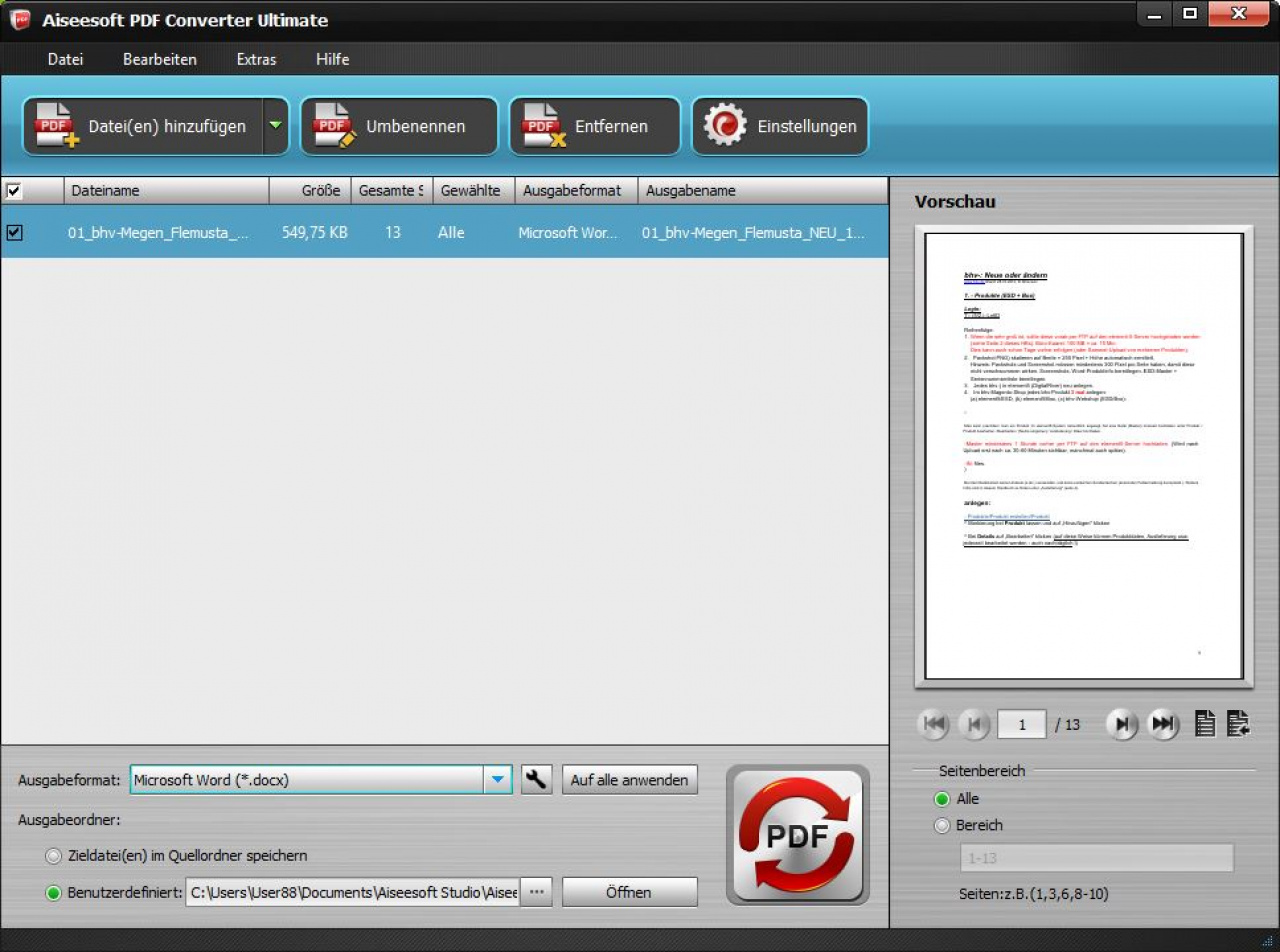
Task: Go to last page in preview
Action: pyautogui.click(x=1163, y=725)
